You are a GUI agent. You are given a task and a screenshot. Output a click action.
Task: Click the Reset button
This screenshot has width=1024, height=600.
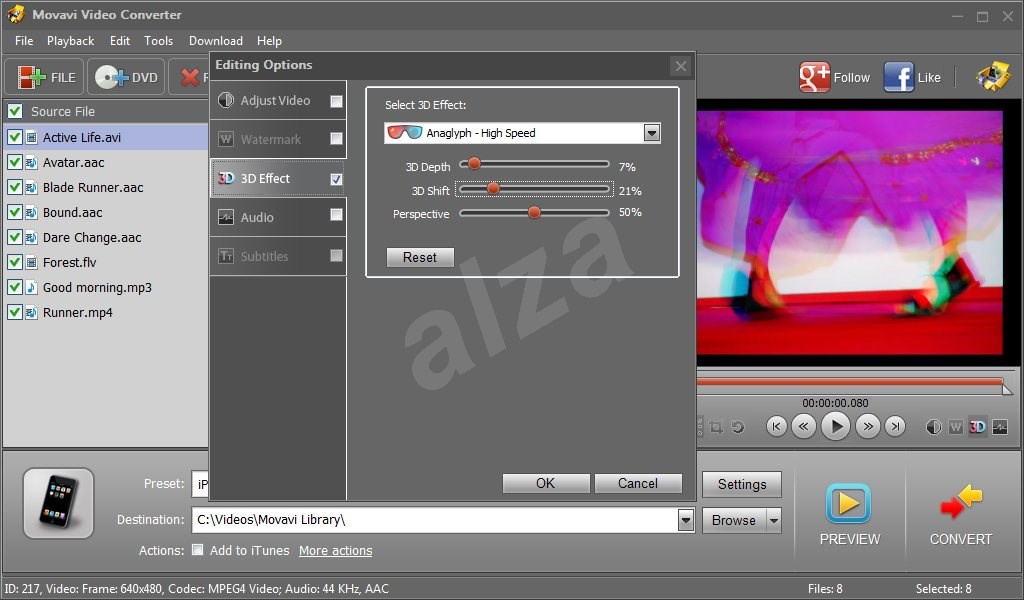[x=420, y=257]
